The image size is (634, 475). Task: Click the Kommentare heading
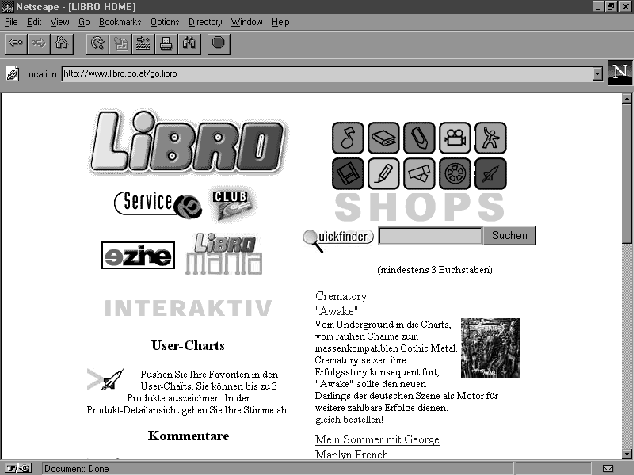coord(188,436)
